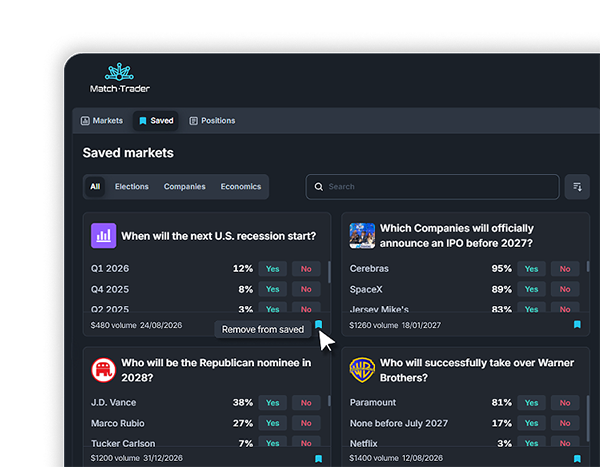Unsave the IPO companies market bookmark
Viewport: 600px width, 467px height.
(x=577, y=325)
